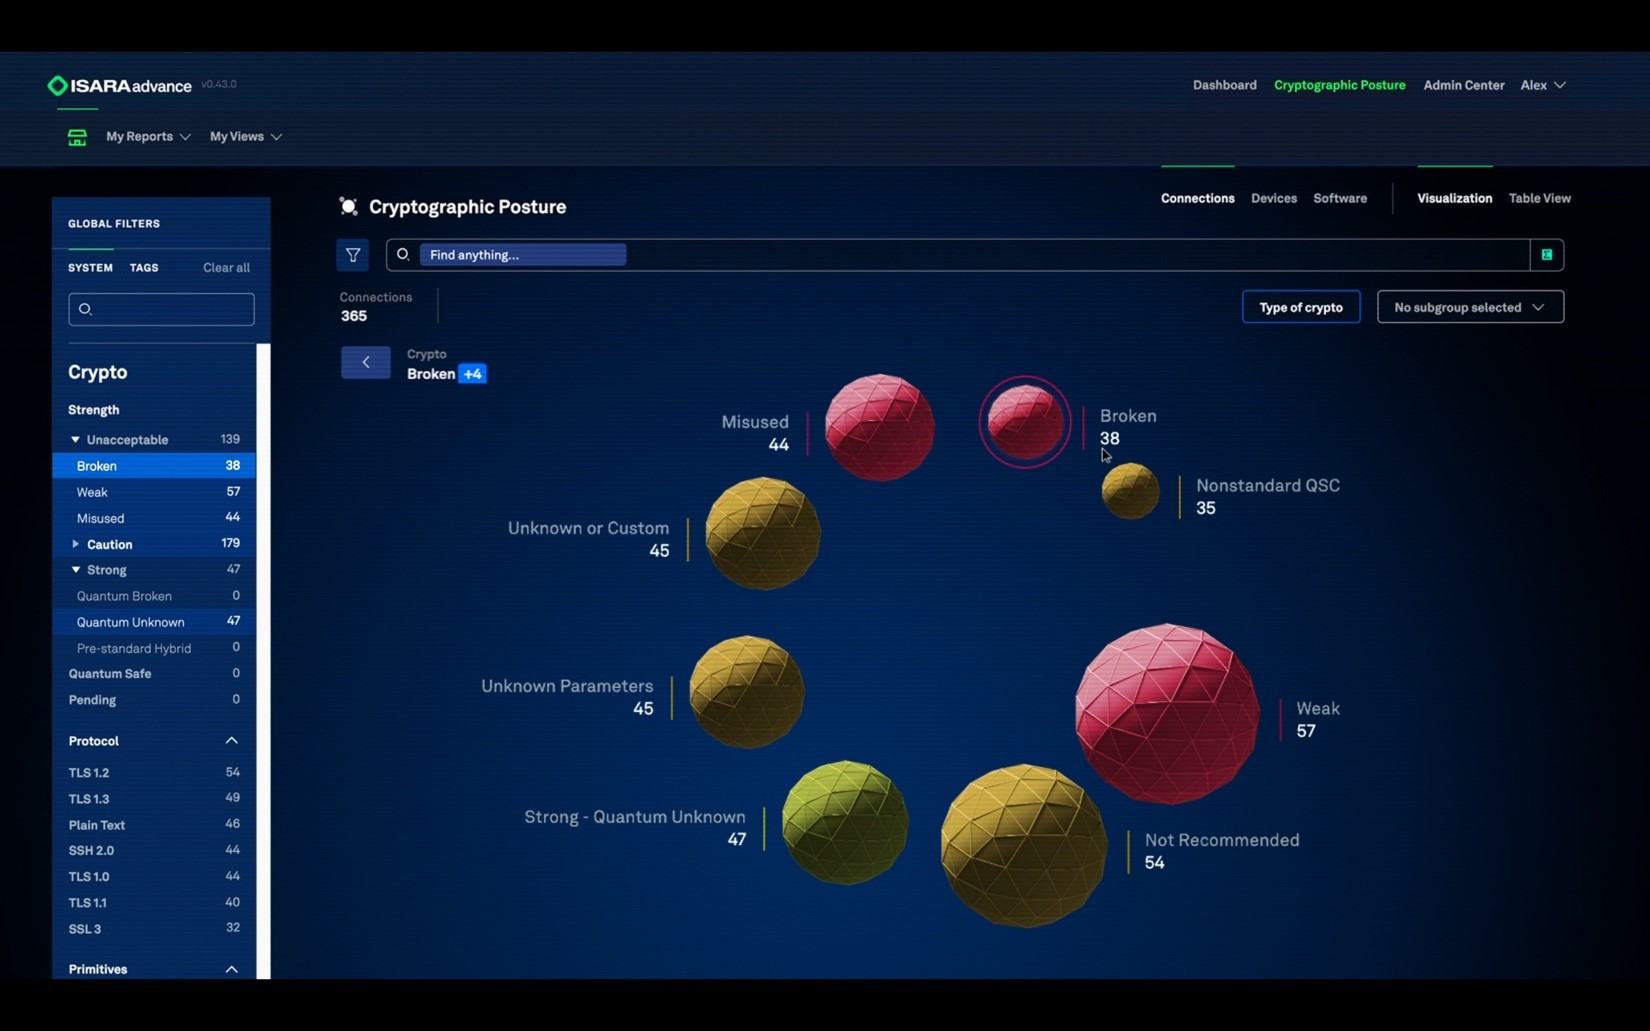
Task: Click the ISARA advance logo diamond
Action: pyautogui.click(x=57, y=85)
